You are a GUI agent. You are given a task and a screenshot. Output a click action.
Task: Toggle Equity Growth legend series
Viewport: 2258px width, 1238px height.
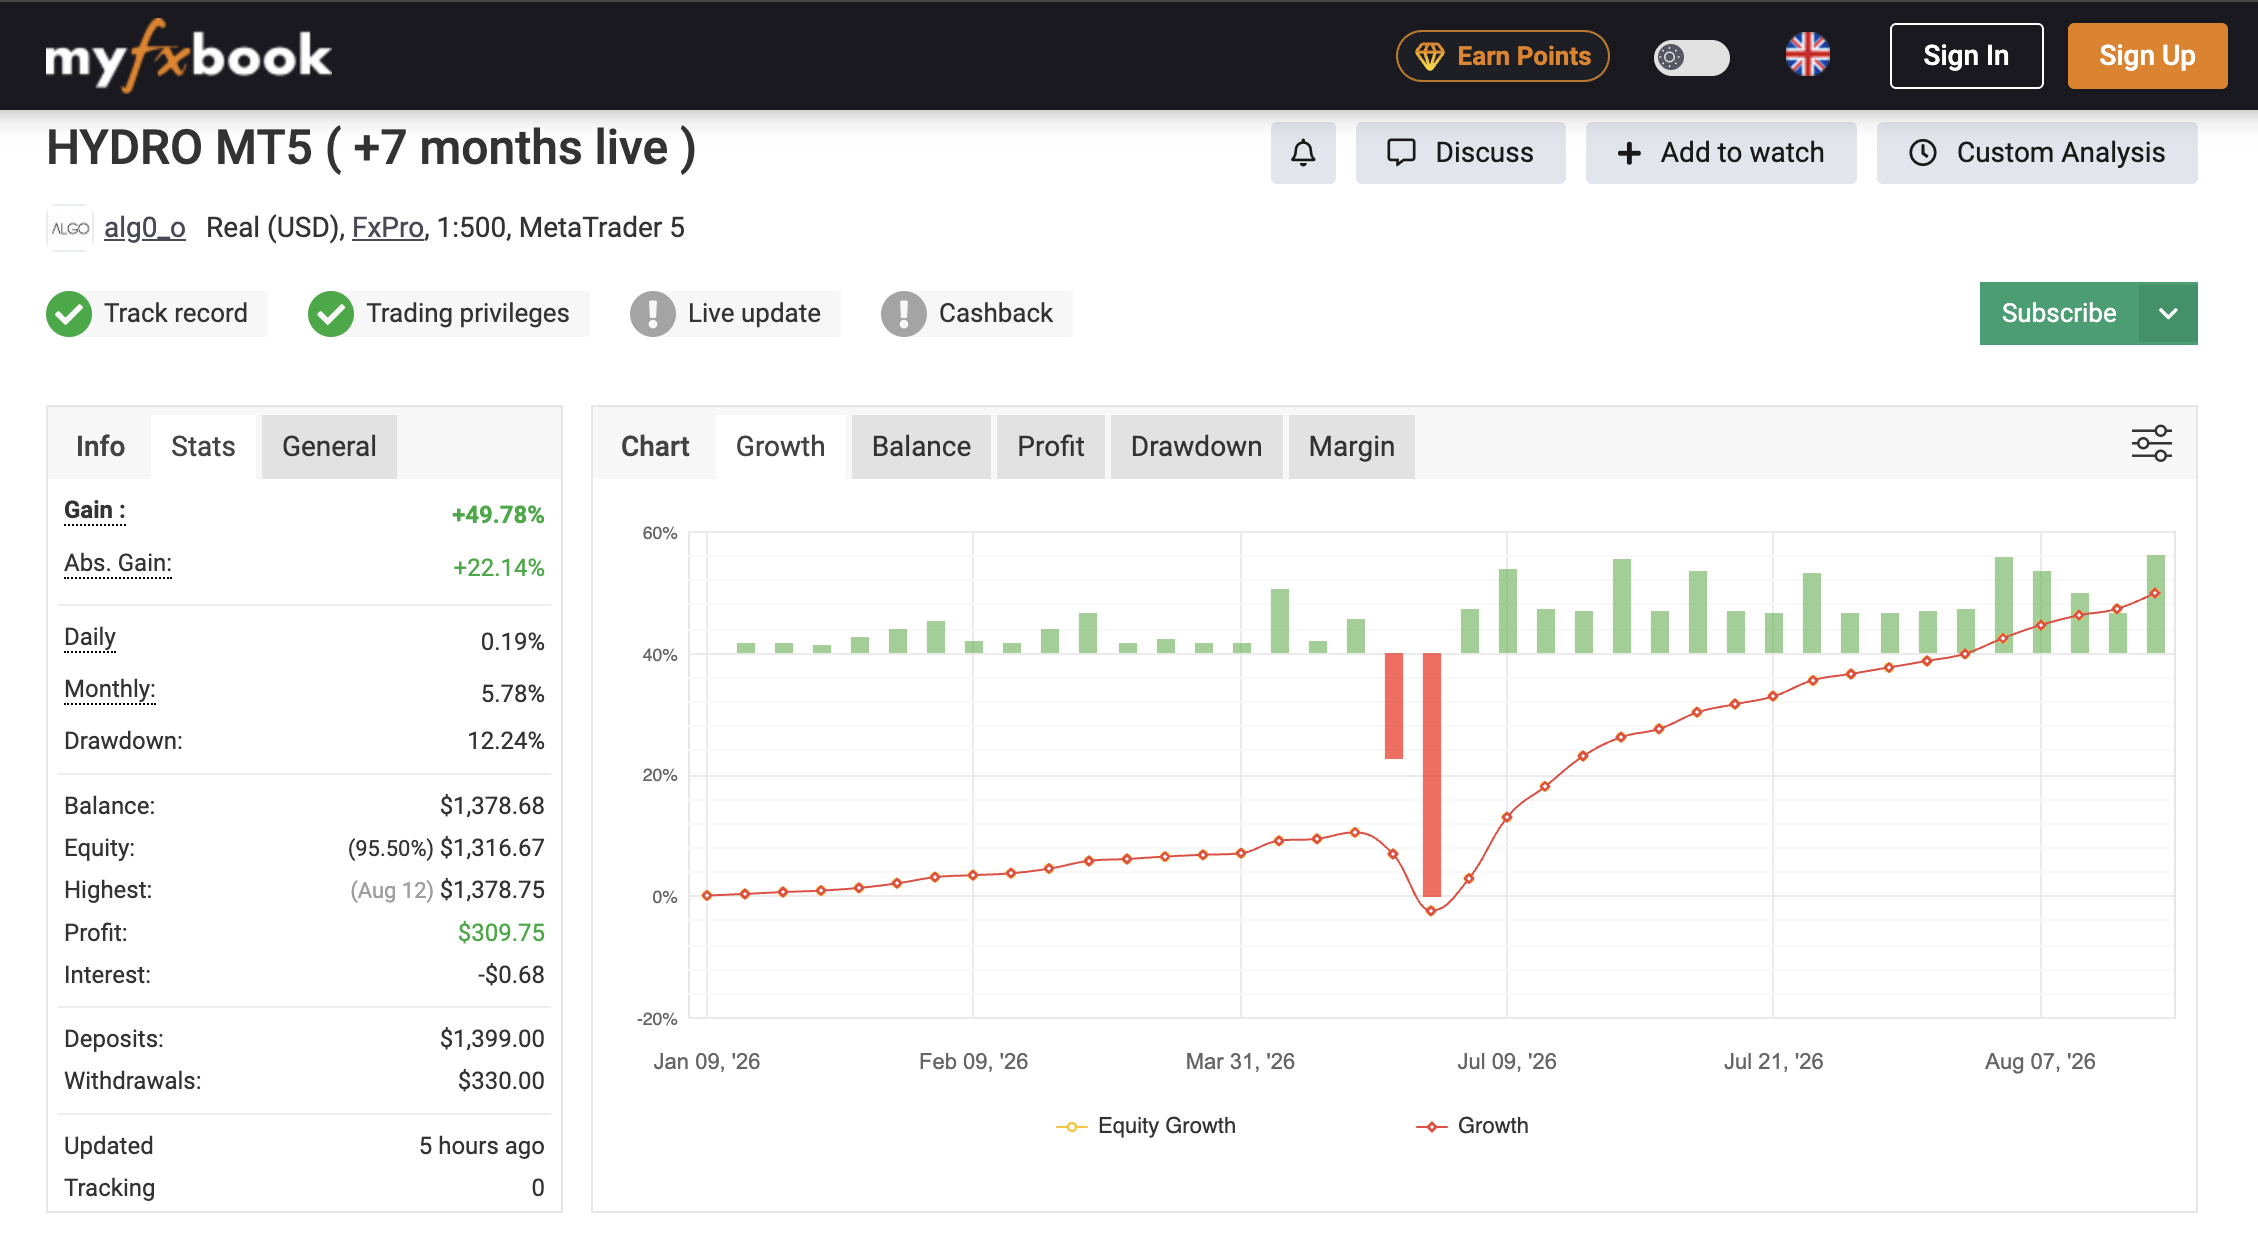[x=1146, y=1126]
